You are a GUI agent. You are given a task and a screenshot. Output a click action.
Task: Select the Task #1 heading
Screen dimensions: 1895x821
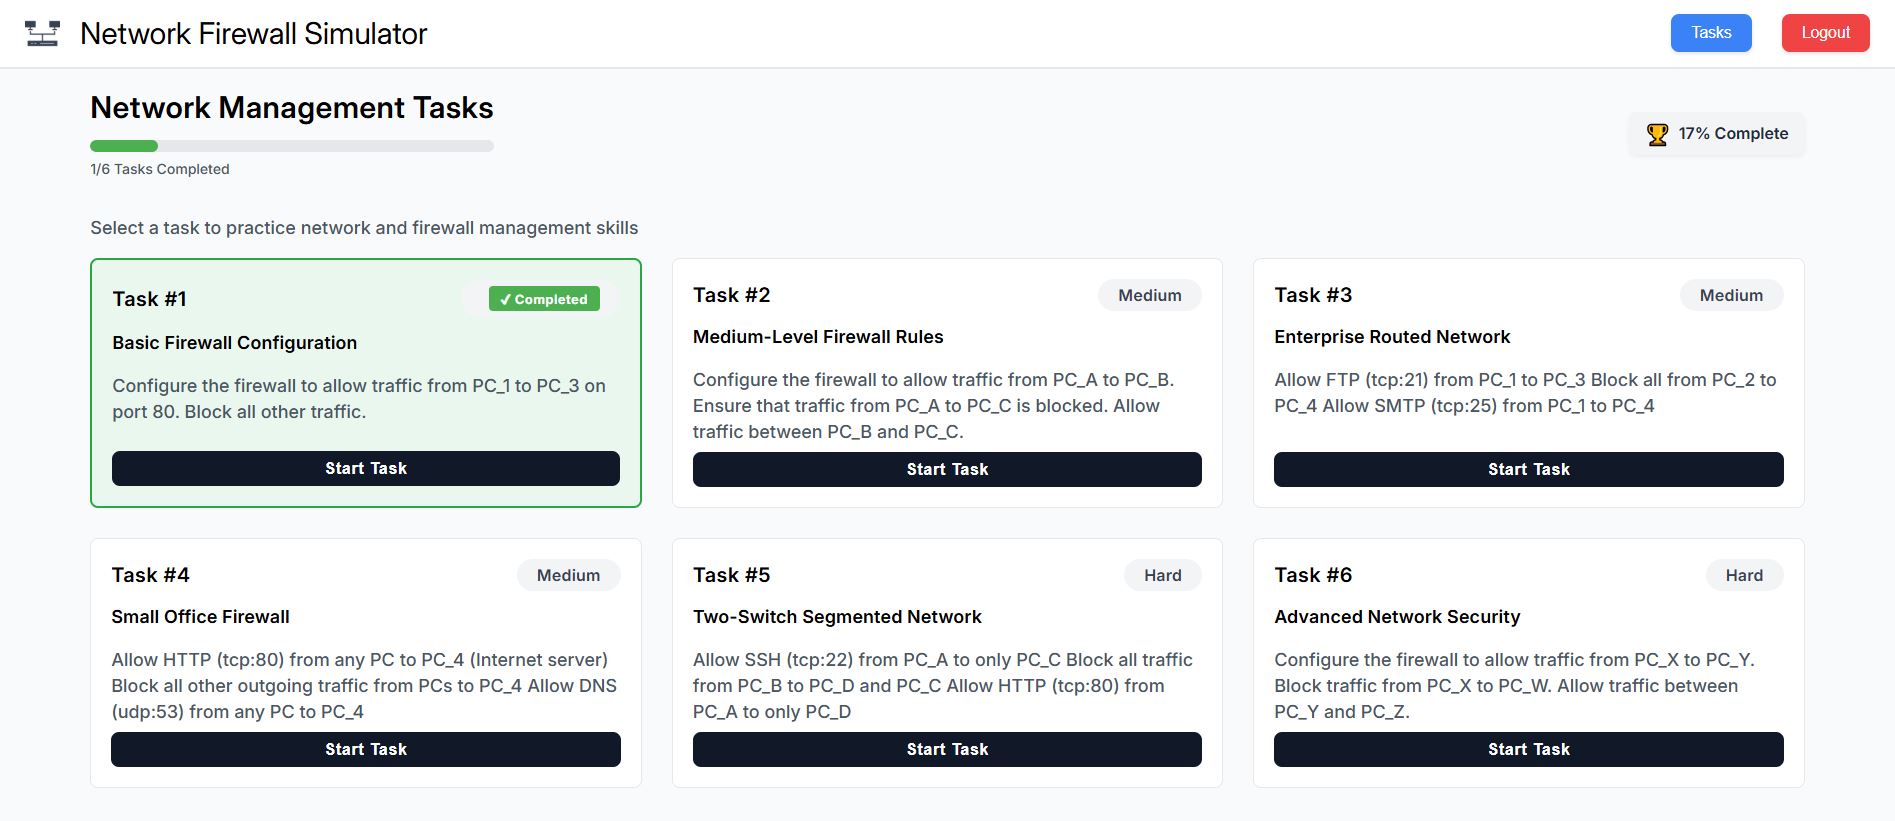149,299
